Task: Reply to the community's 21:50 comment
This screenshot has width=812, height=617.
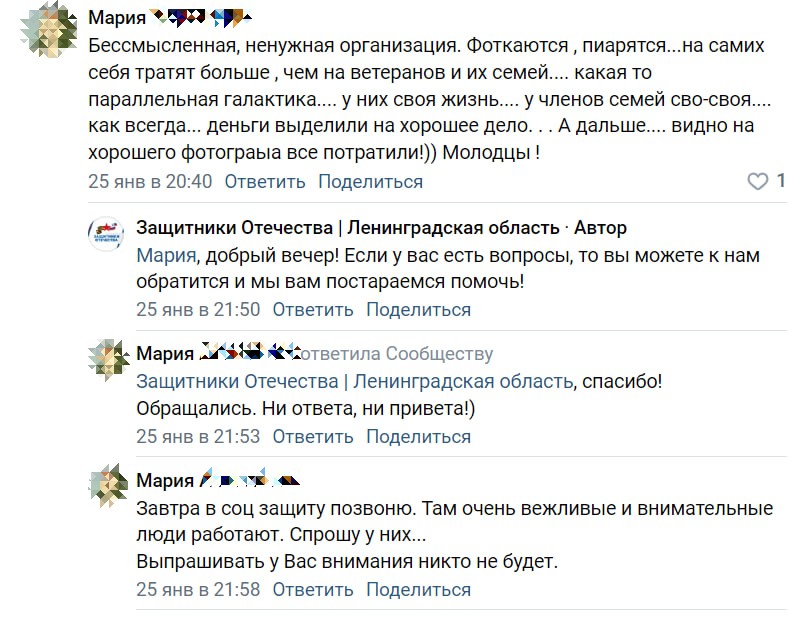Action: click(x=313, y=309)
